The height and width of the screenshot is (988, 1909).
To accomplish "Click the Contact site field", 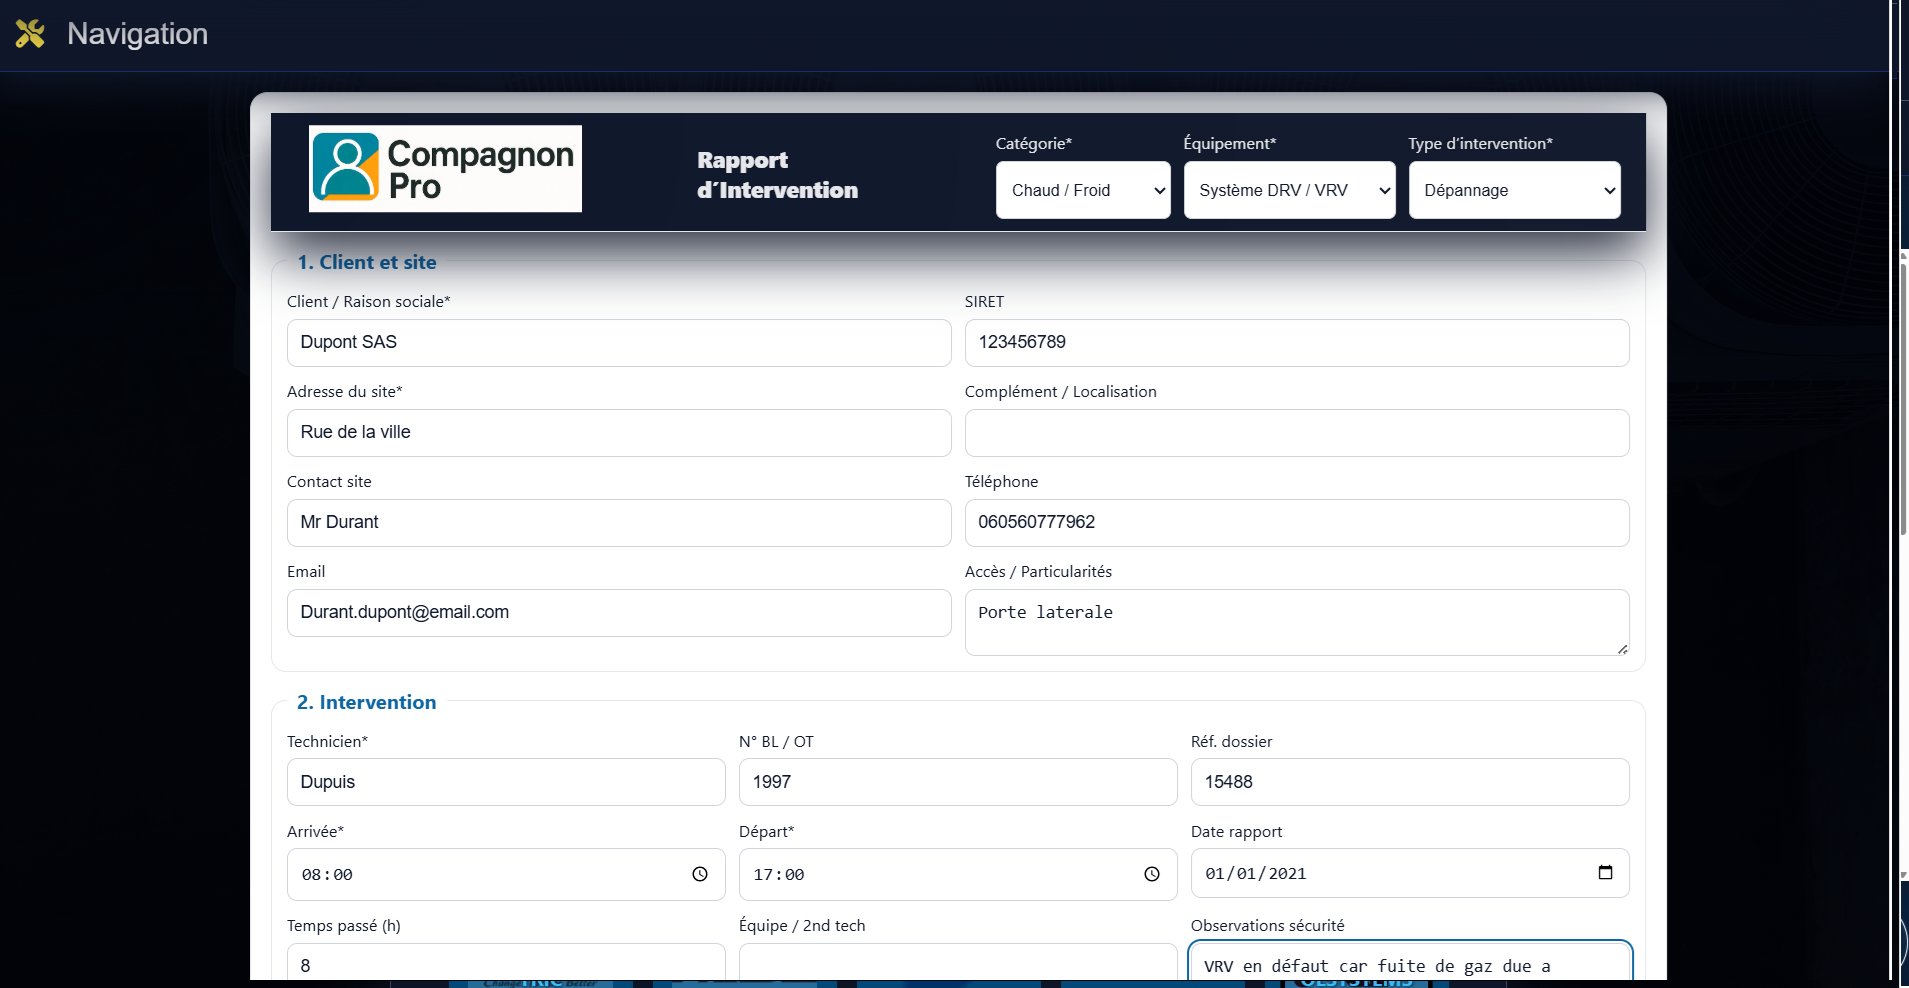I will (619, 523).
